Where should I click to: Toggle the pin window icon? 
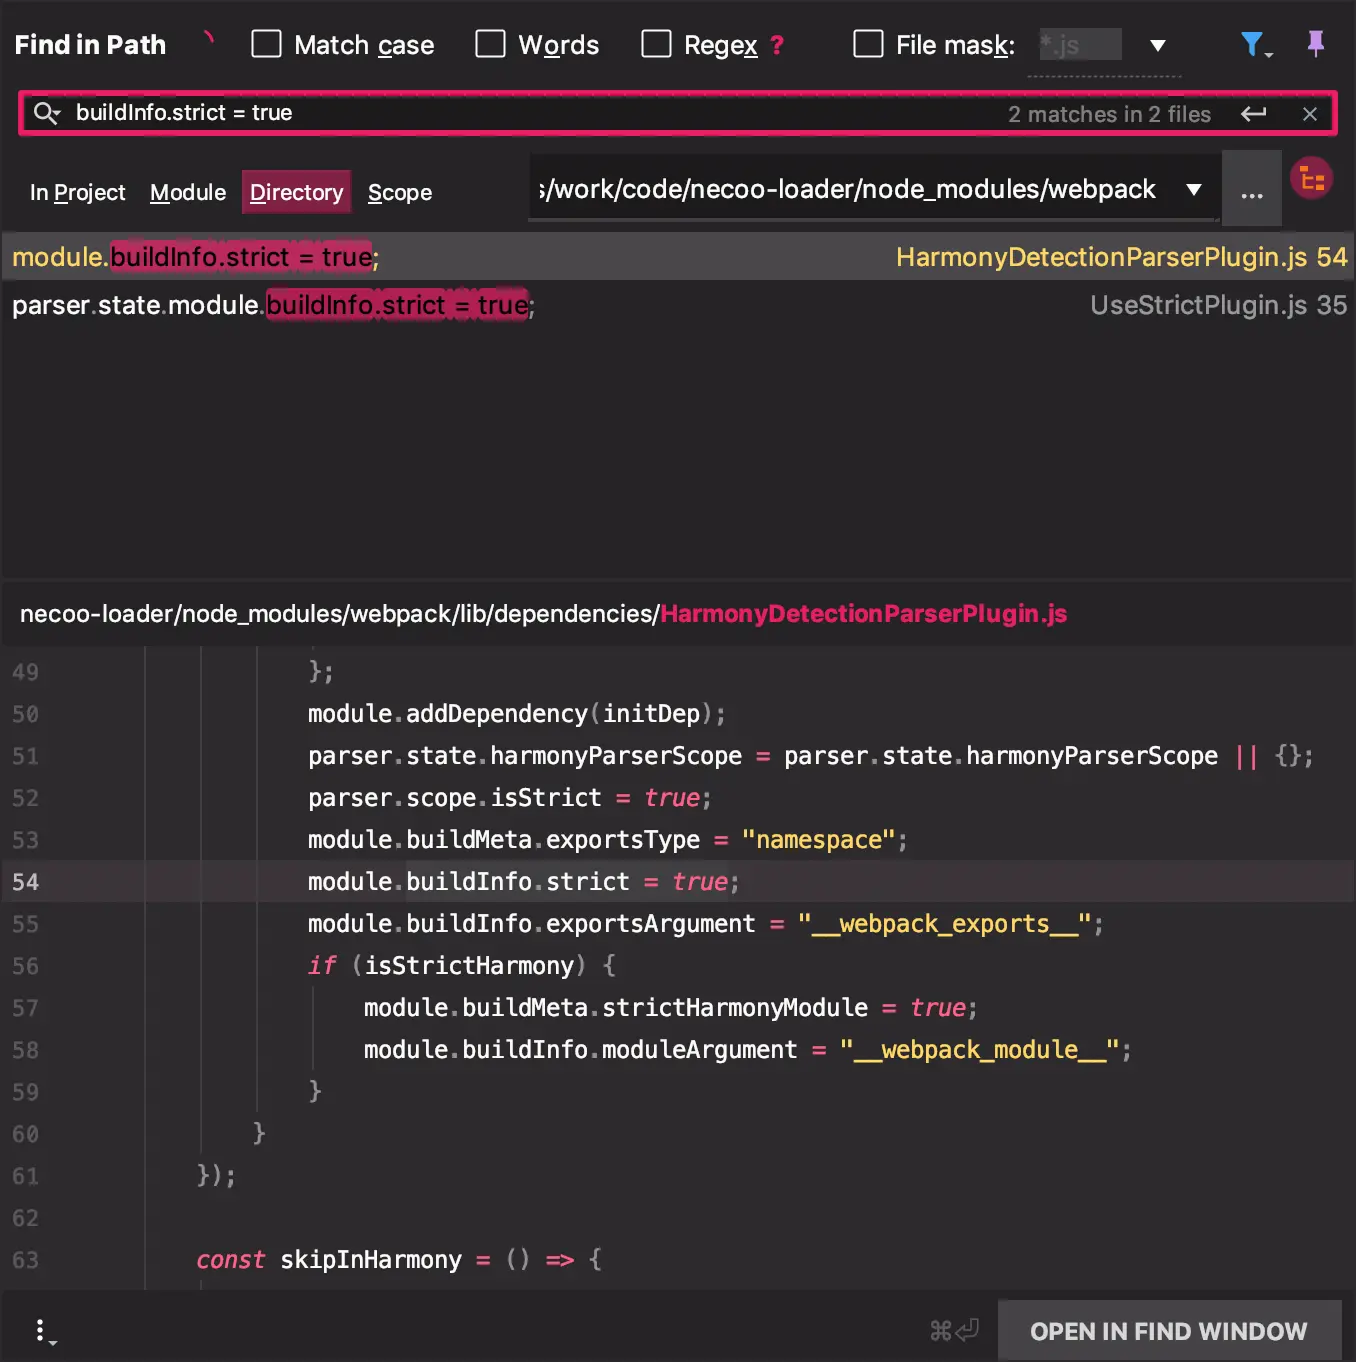pos(1316,43)
